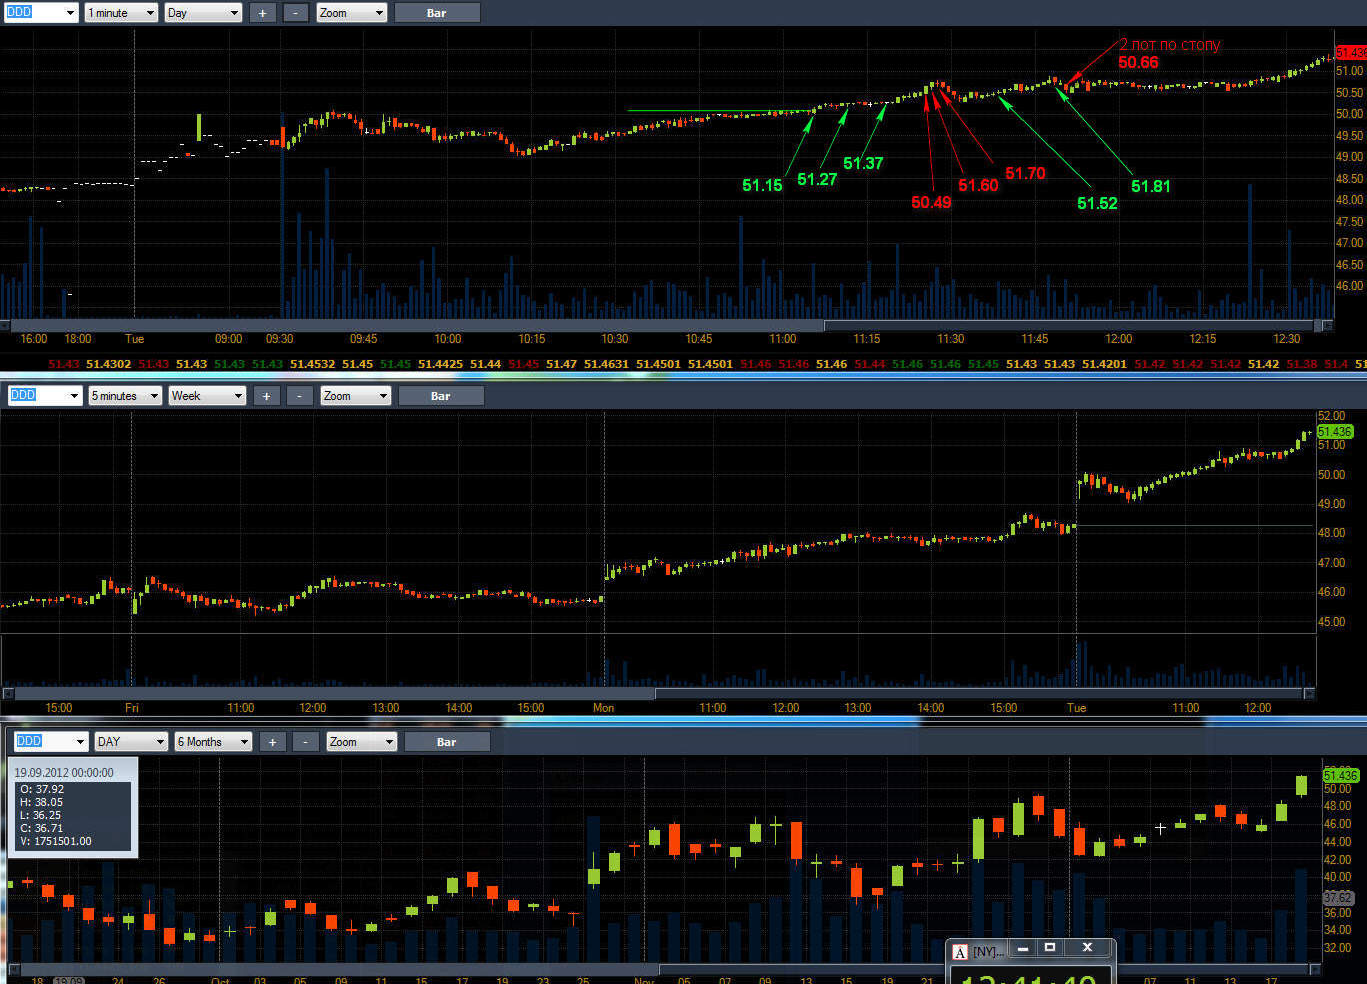The image size is (1367, 984).
Task: Click the minus button on the DAY chart
Action: 306,742
